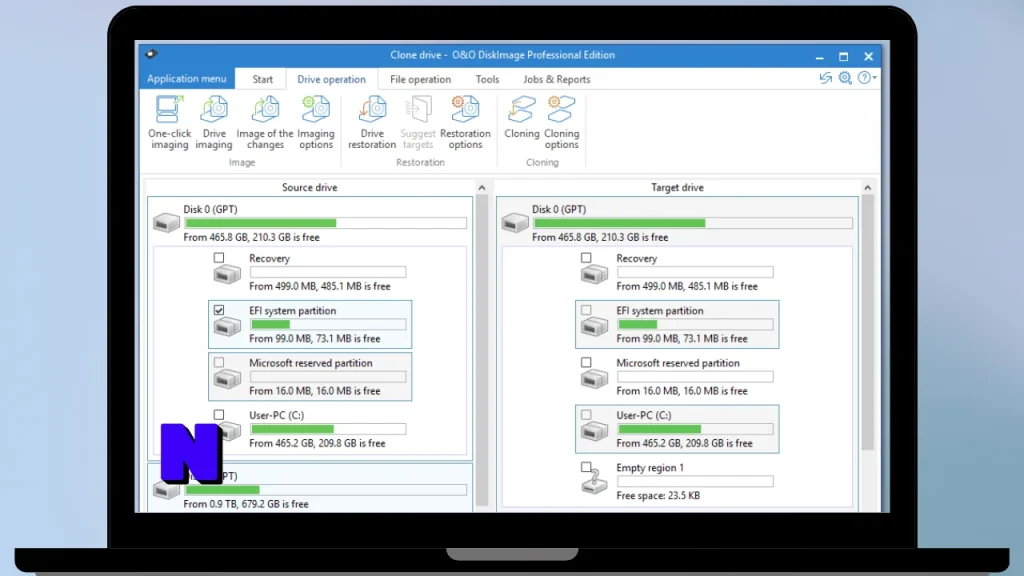The height and width of the screenshot is (576, 1024).
Task: Collapse Source drive panel with up arrow
Action: pos(482,187)
